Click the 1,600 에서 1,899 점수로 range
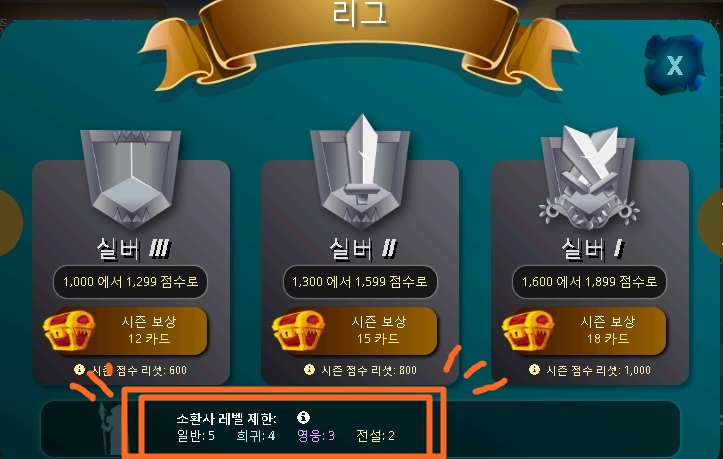Viewport: 723px width, 459px height. (589, 281)
